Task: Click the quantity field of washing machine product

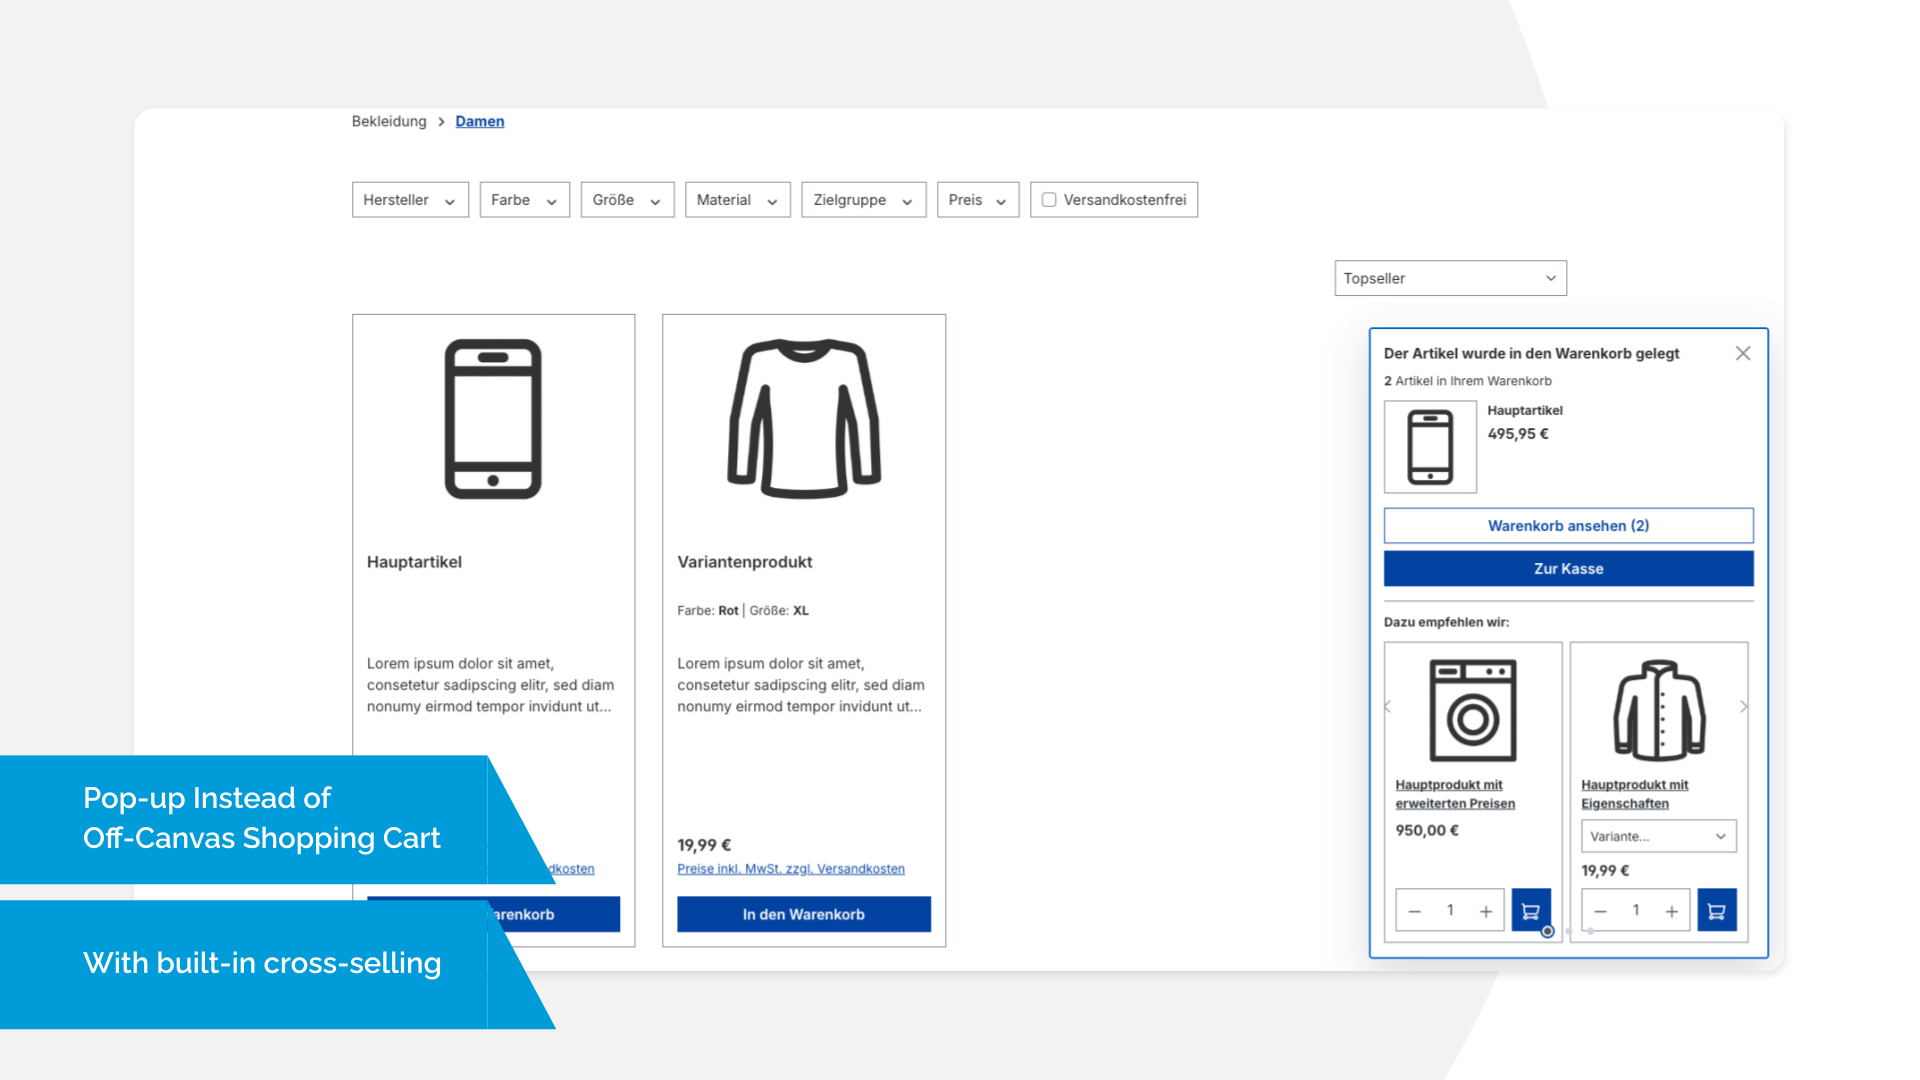Action: pos(1450,911)
